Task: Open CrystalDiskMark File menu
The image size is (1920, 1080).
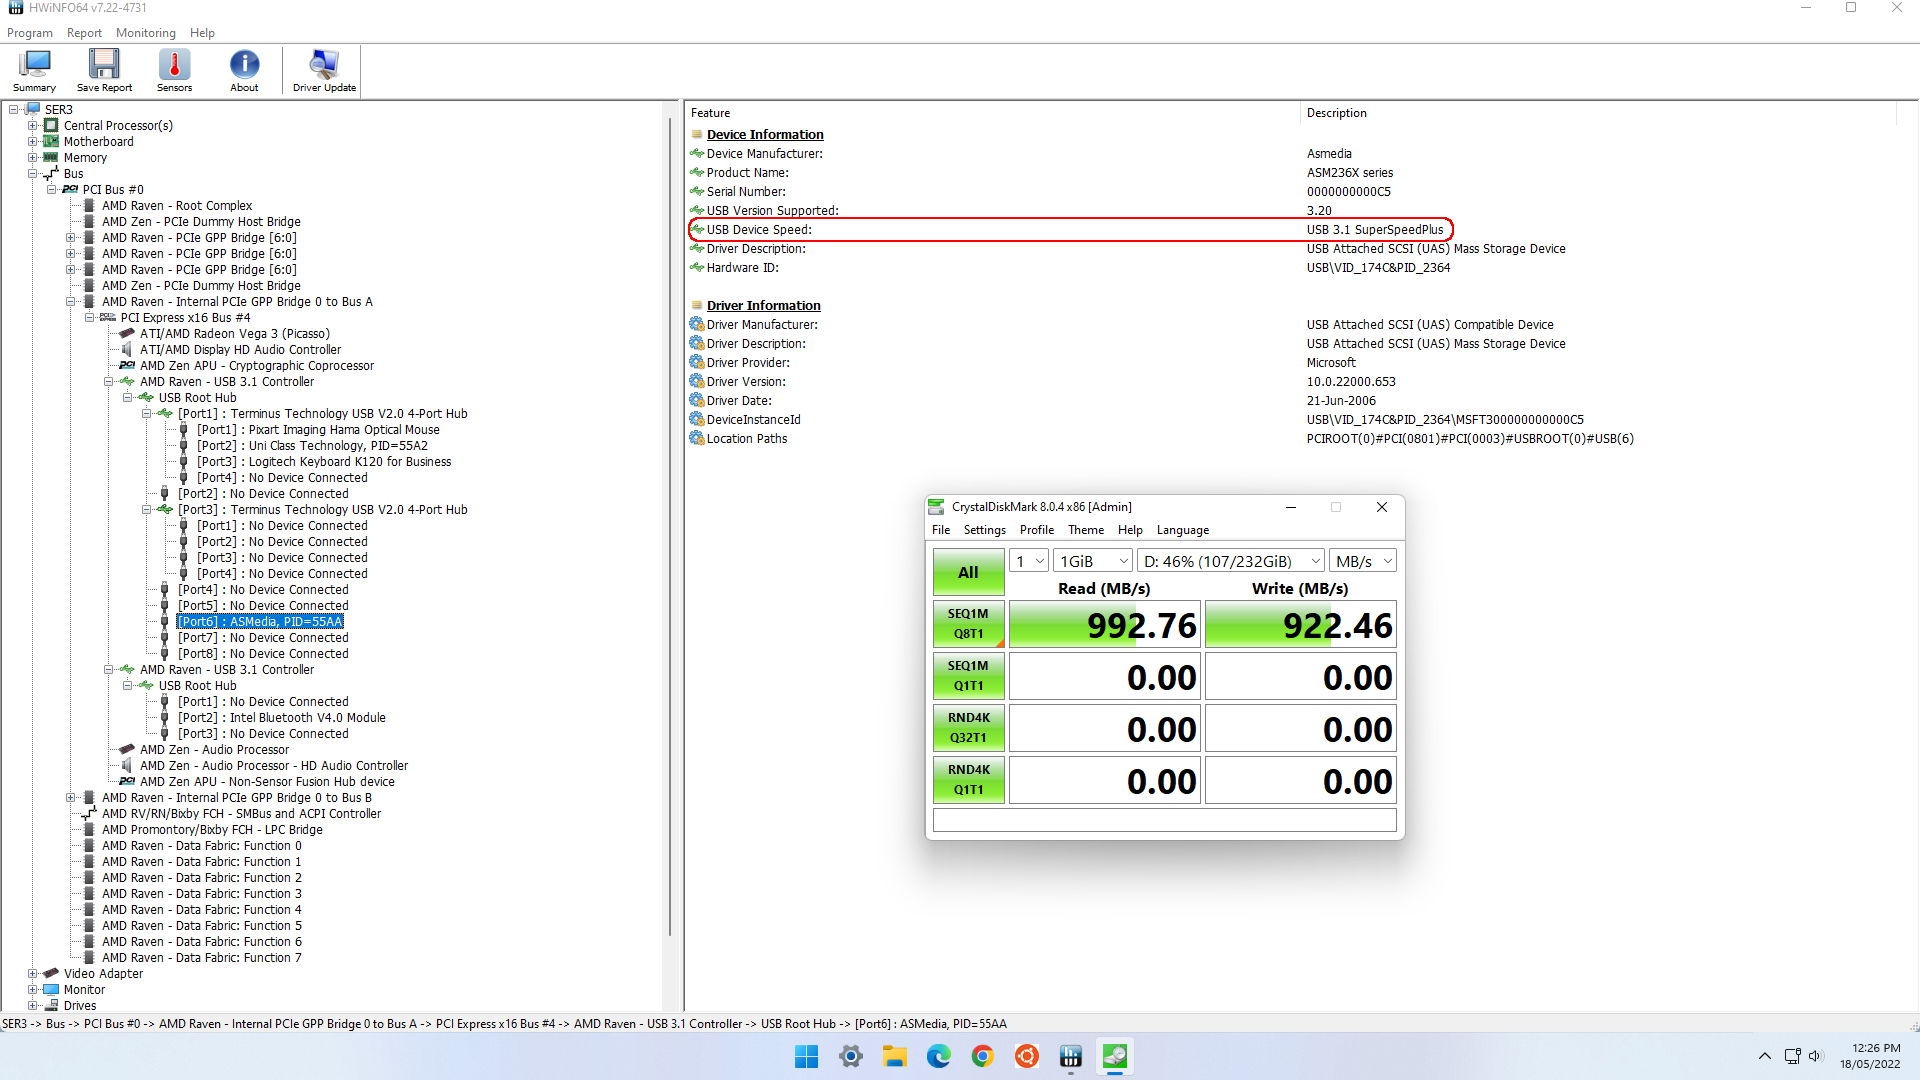Action: tap(941, 530)
